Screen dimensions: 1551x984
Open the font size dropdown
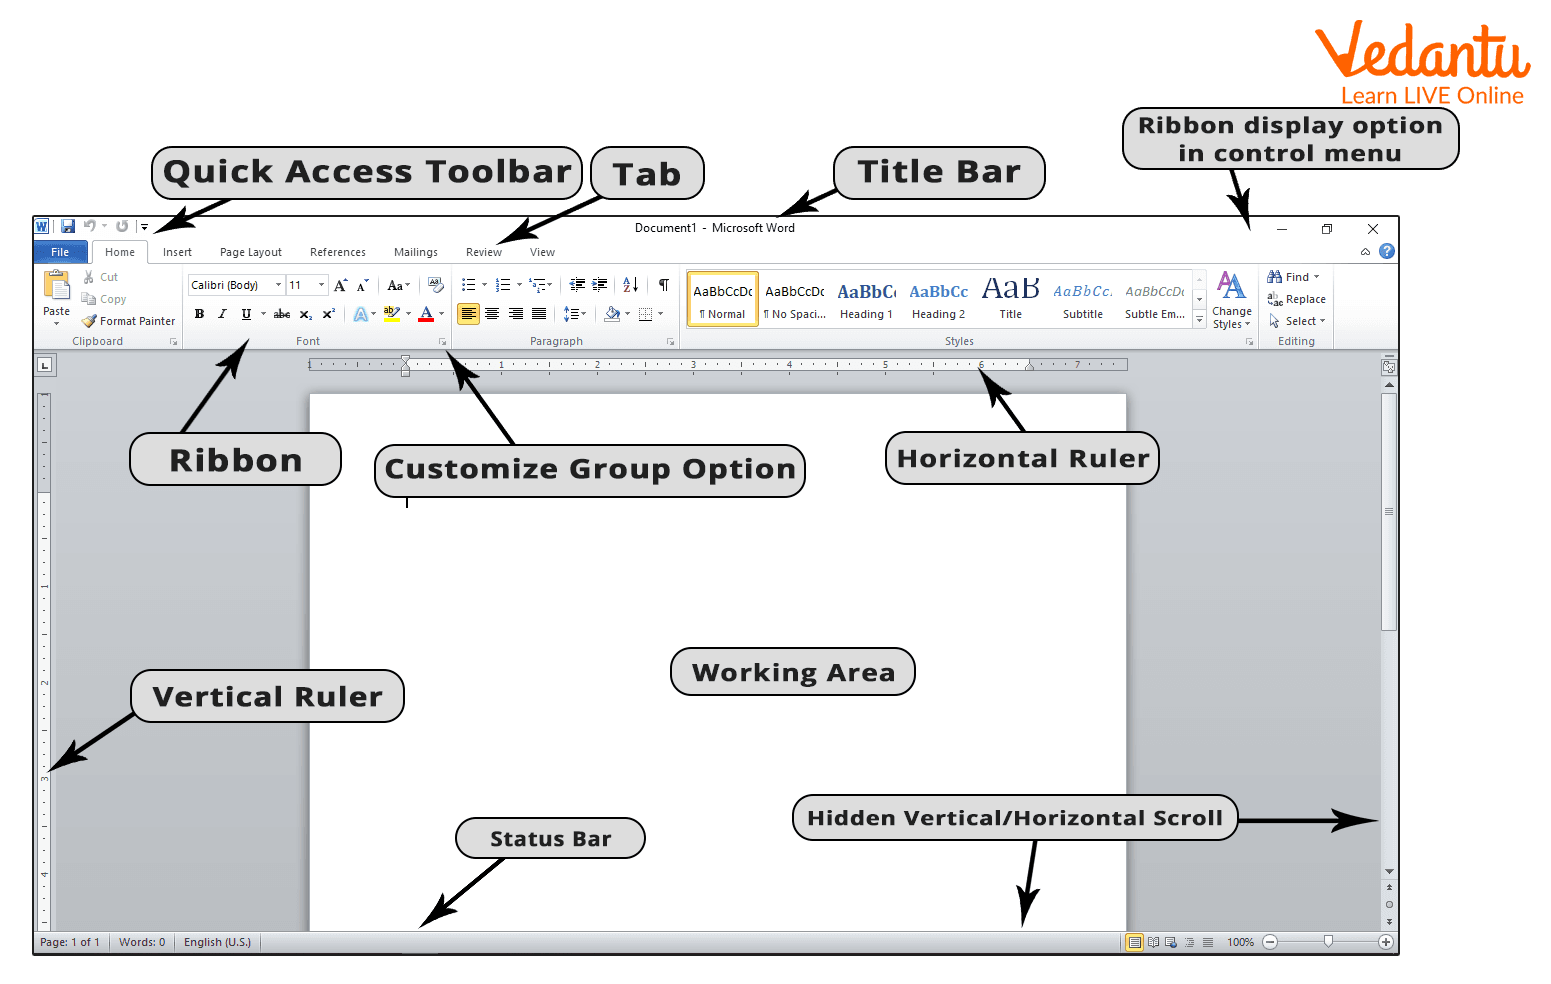point(321,285)
